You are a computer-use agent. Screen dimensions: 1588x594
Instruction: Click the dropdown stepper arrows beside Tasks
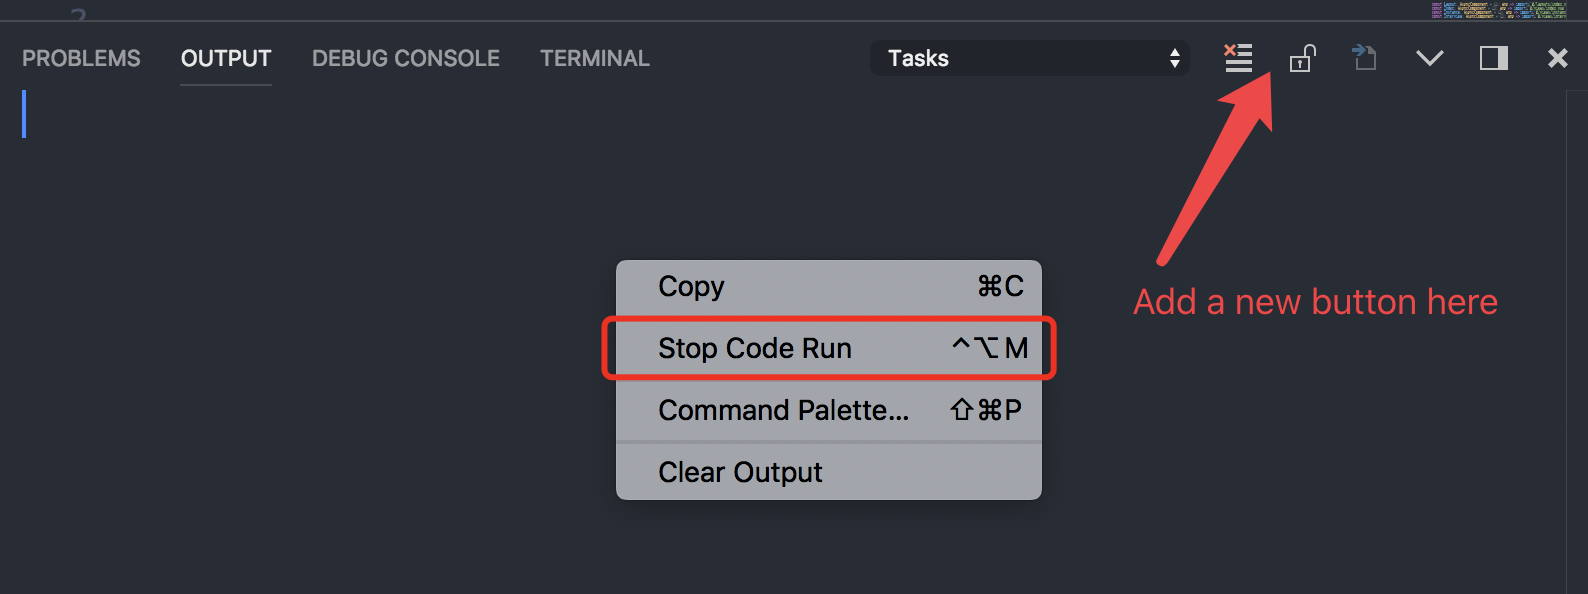[1173, 58]
